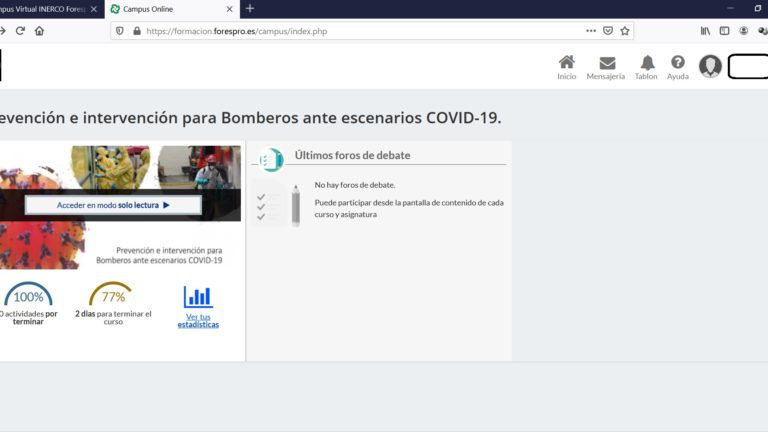Close the Campus Online tab
The image size is (768, 432).
click(229, 9)
